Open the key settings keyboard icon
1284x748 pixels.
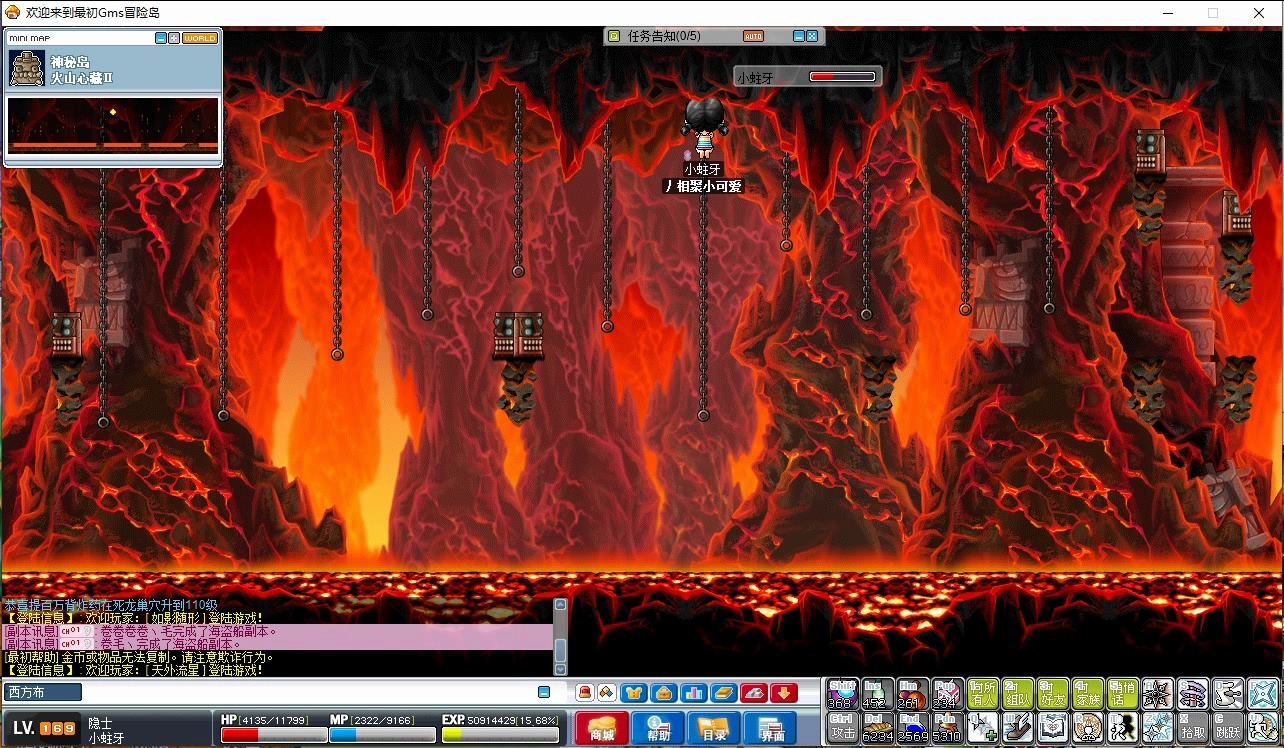(x=754, y=692)
